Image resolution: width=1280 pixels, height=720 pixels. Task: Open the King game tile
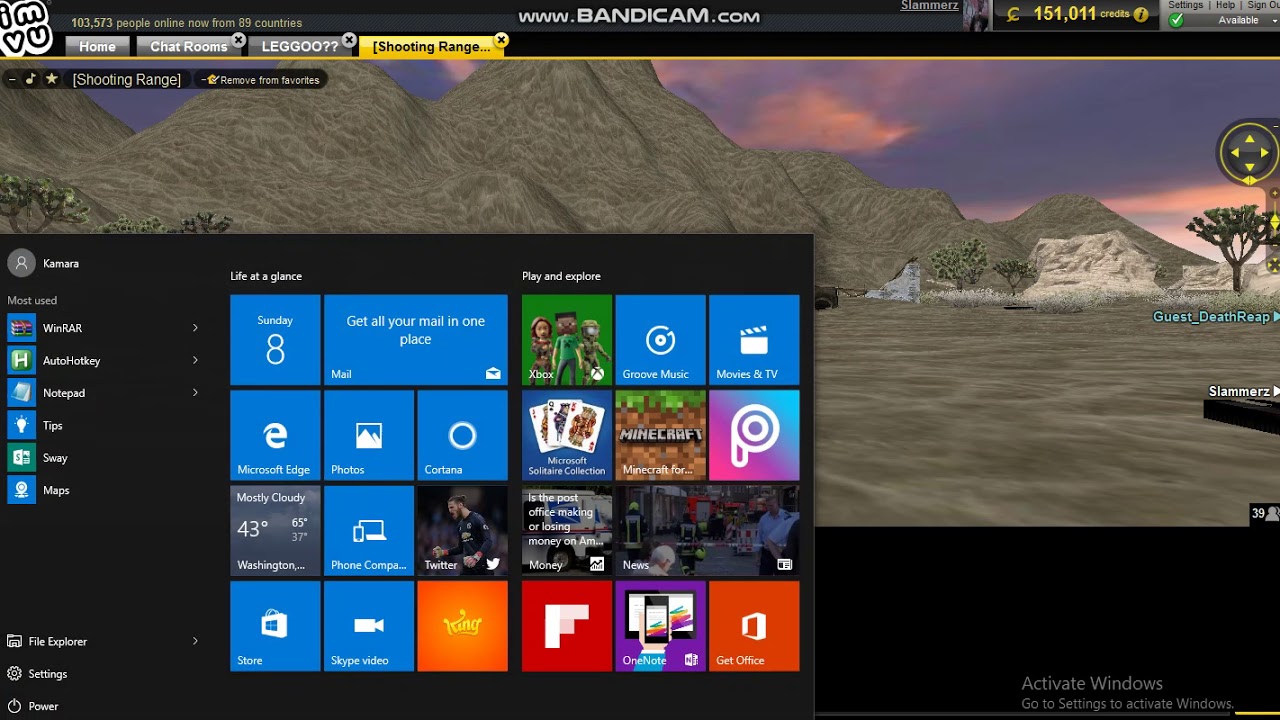[462, 627]
